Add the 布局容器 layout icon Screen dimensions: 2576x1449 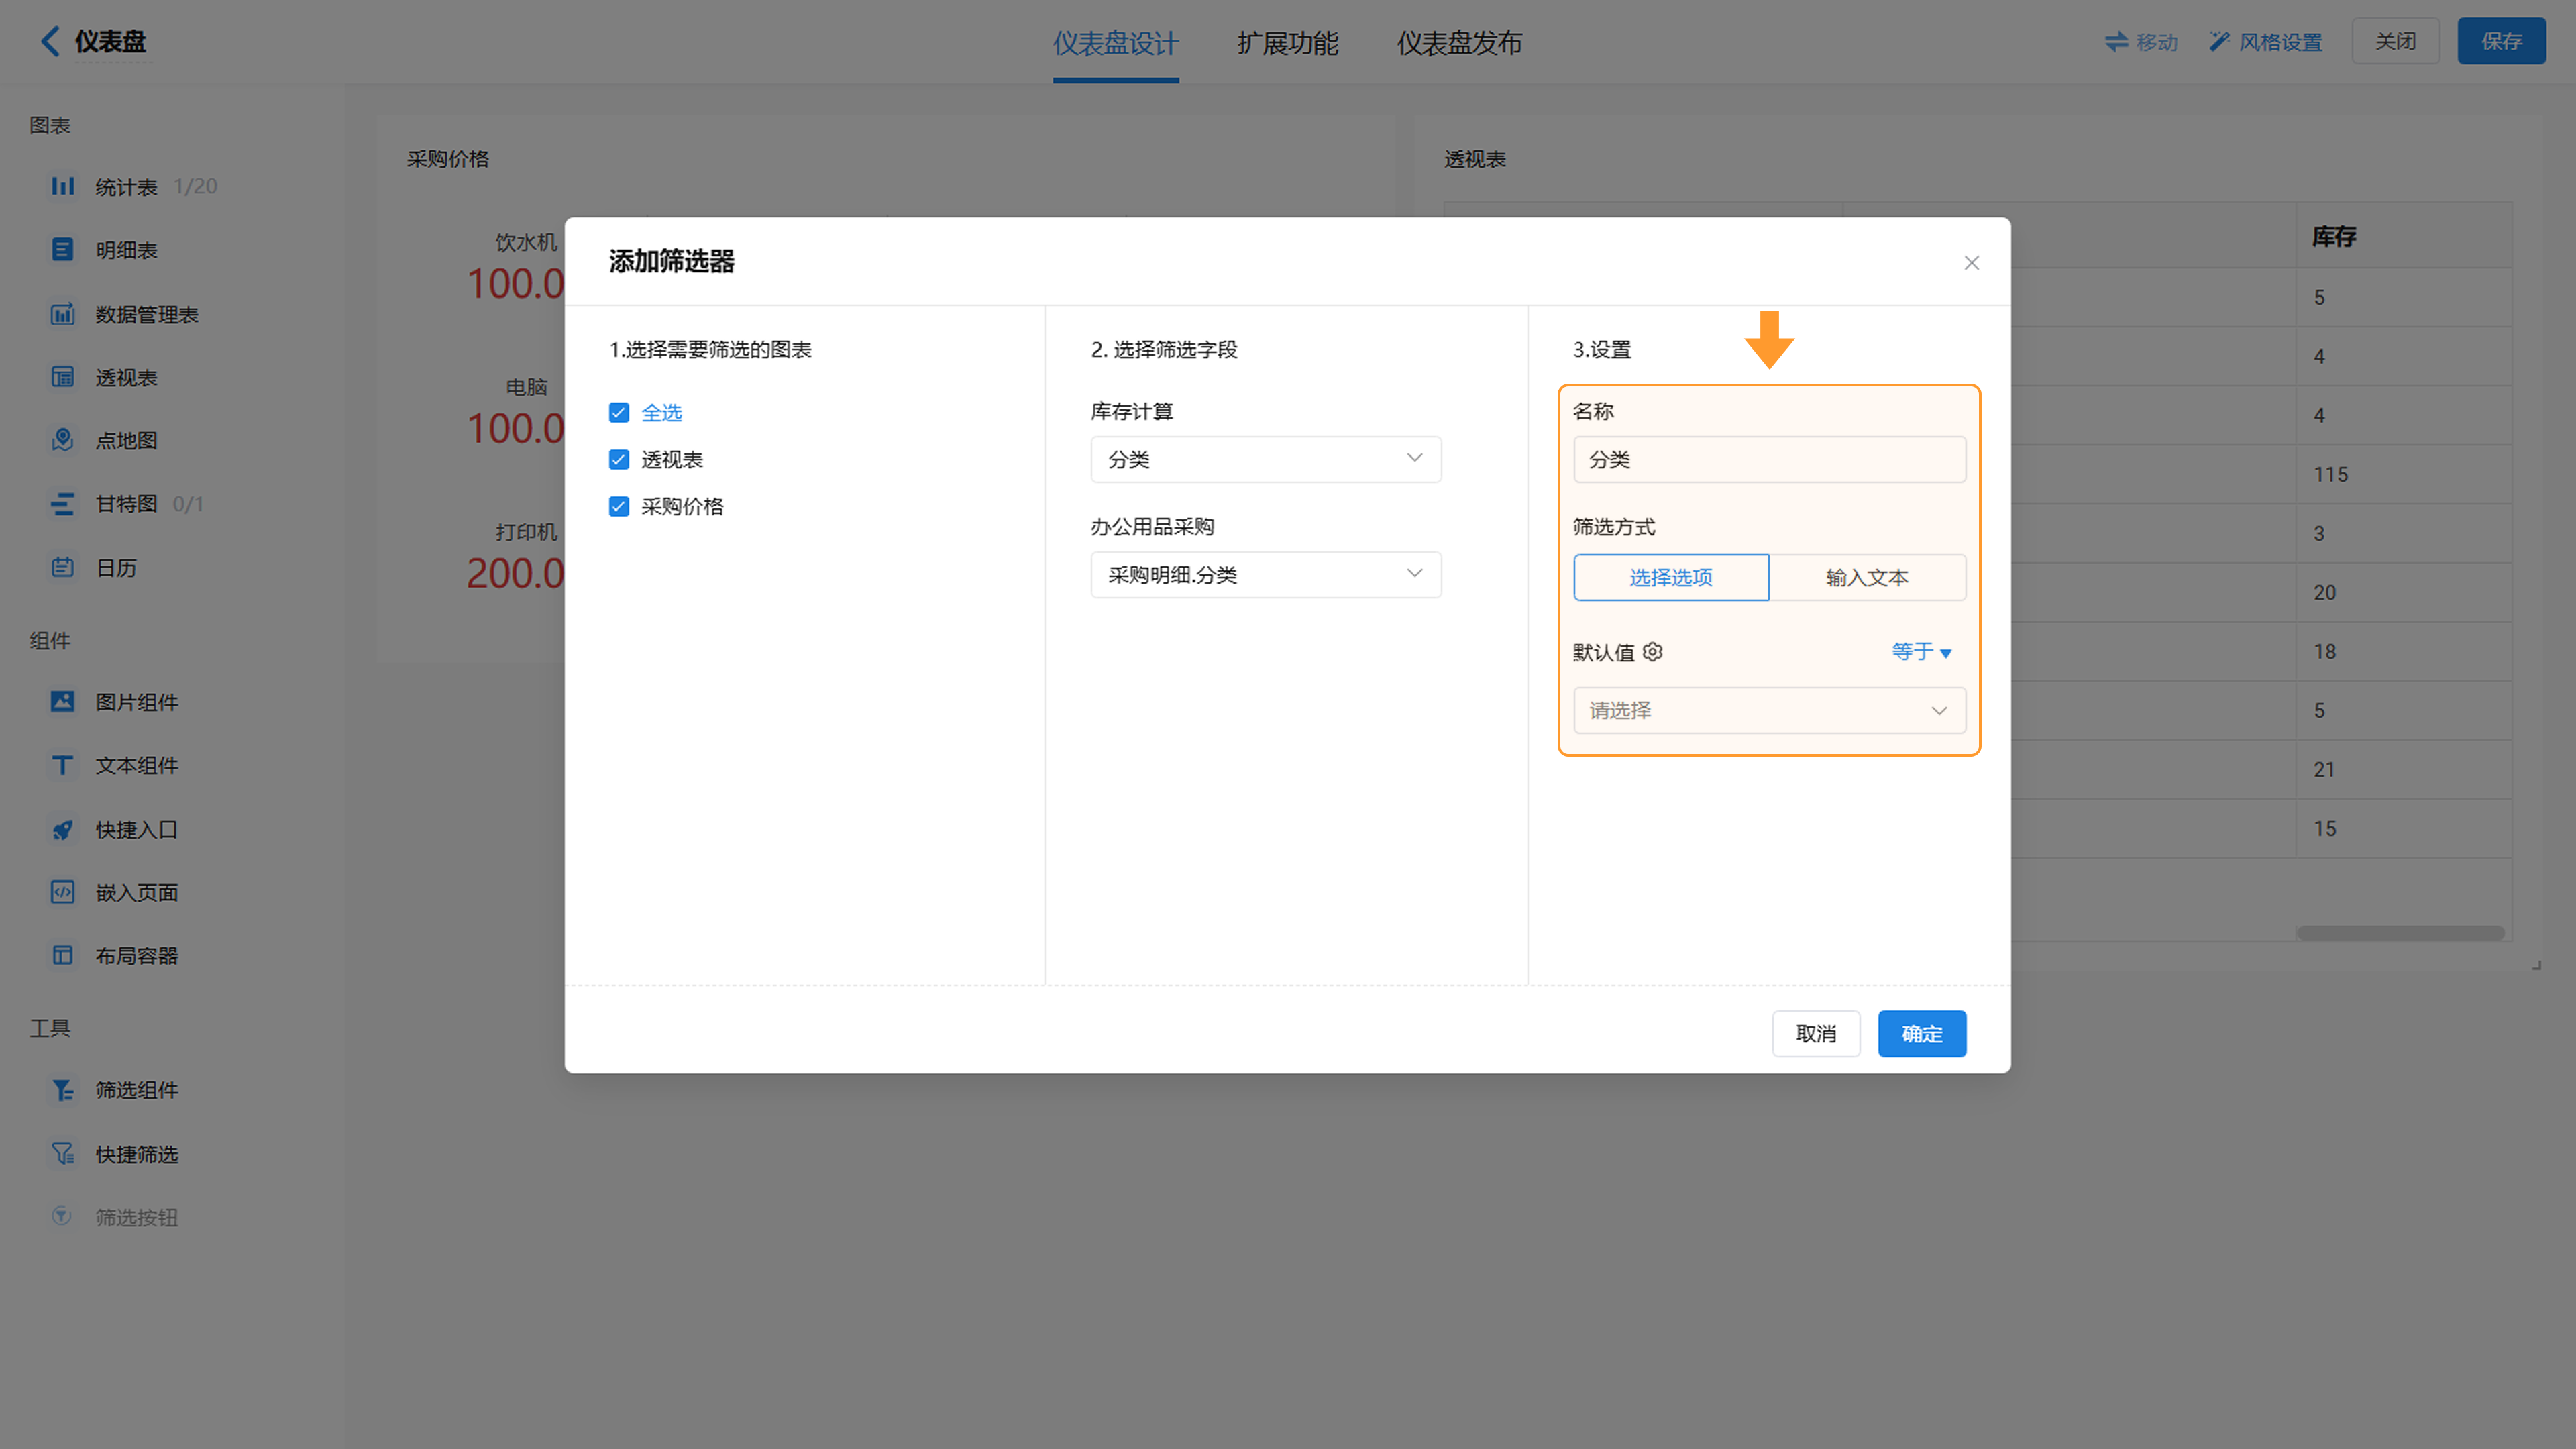(63, 955)
